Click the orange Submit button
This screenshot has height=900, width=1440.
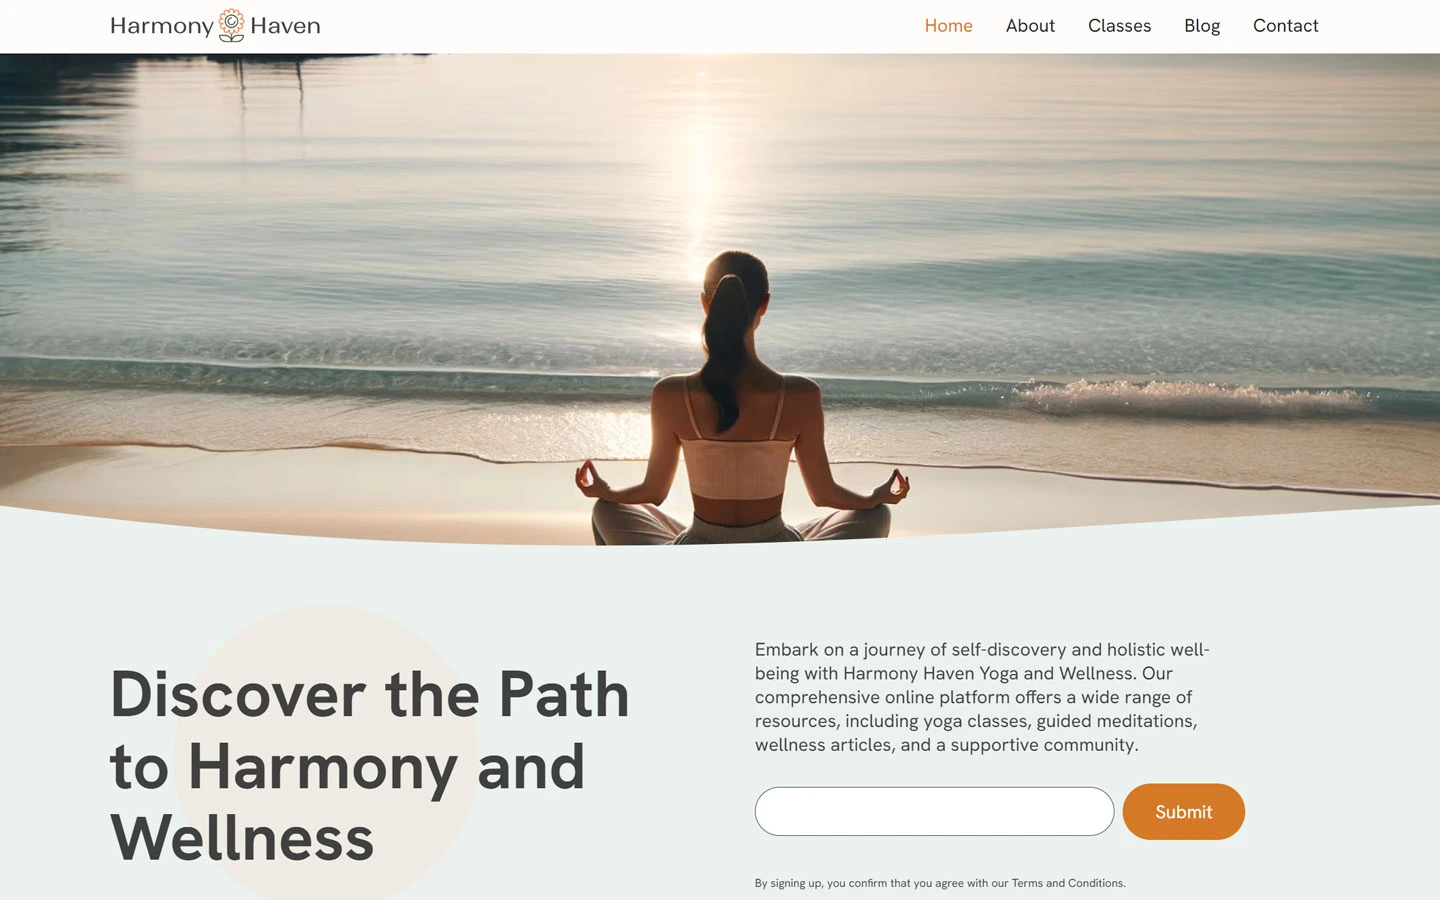(x=1183, y=811)
